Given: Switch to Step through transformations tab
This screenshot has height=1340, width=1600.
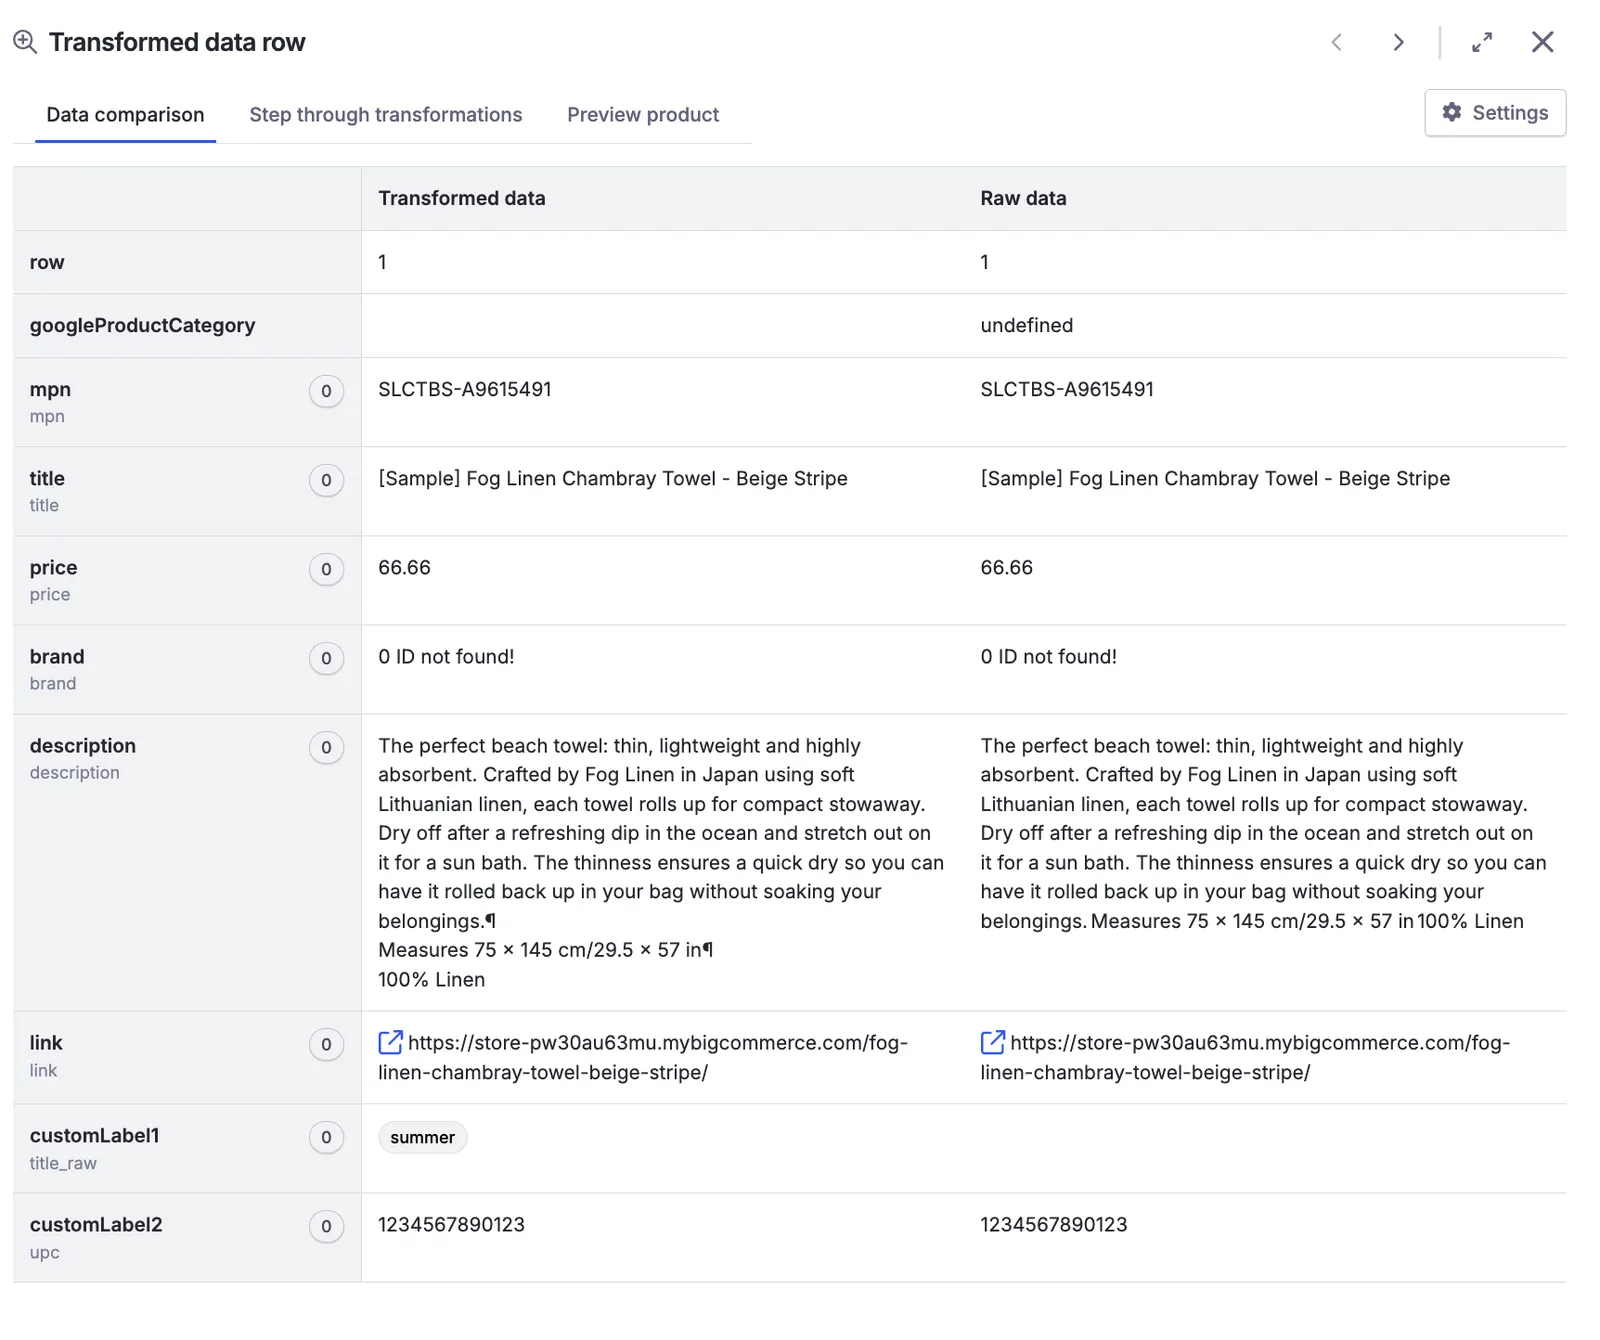Looking at the screenshot, I should point(386,115).
